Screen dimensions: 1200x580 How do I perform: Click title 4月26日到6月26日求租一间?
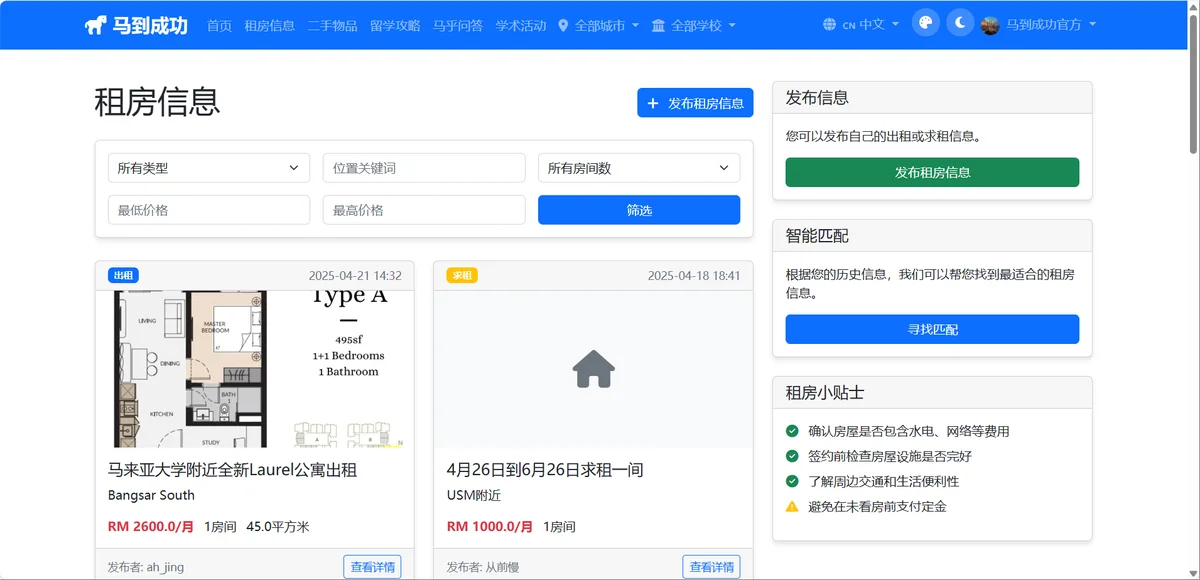[545, 469]
